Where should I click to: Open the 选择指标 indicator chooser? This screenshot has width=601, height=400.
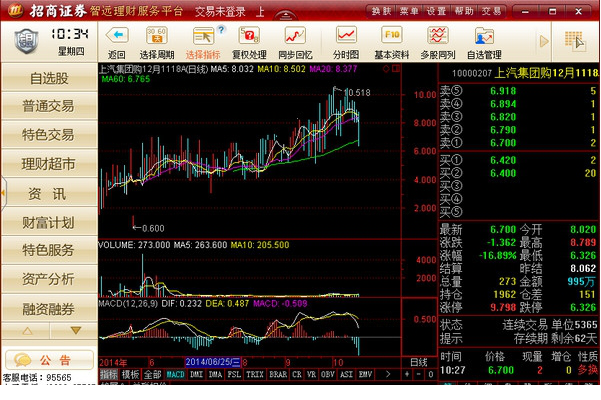click(x=203, y=37)
